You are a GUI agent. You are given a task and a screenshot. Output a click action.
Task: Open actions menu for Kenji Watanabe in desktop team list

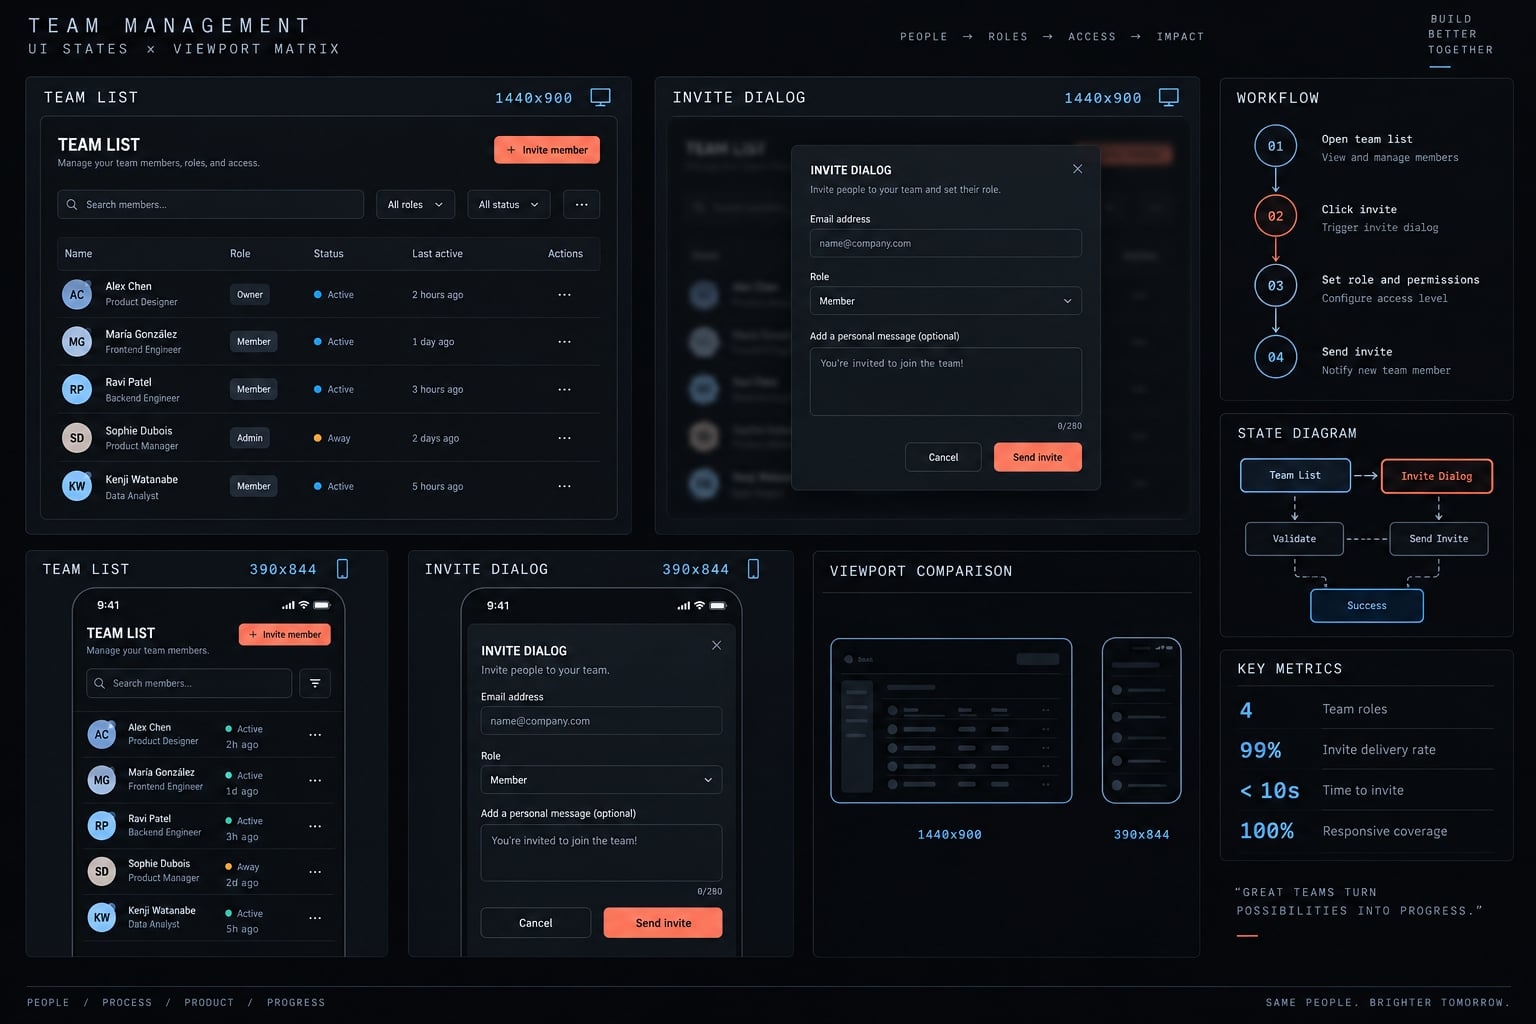[x=564, y=486]
